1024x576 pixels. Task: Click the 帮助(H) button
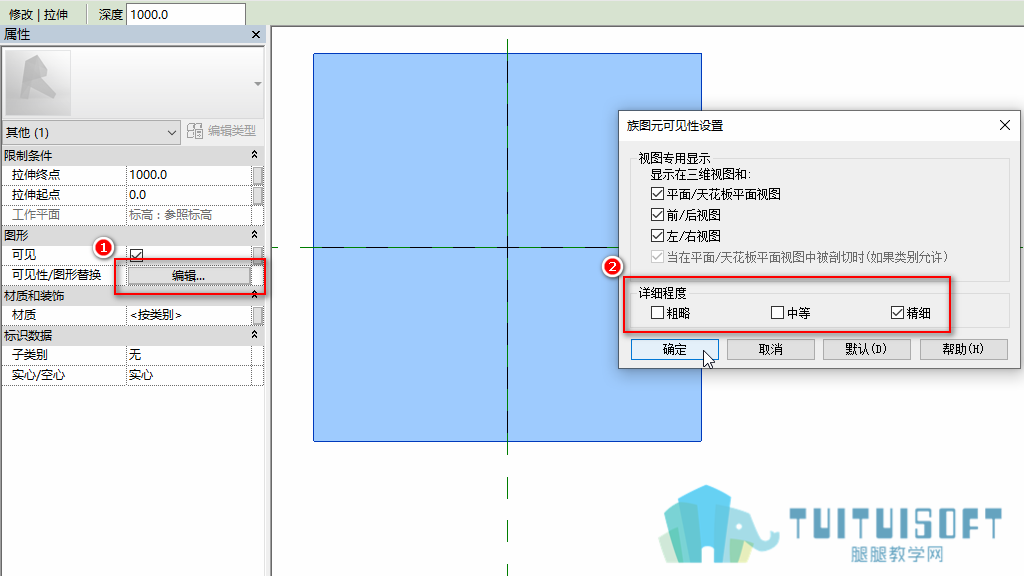[963, 349]
